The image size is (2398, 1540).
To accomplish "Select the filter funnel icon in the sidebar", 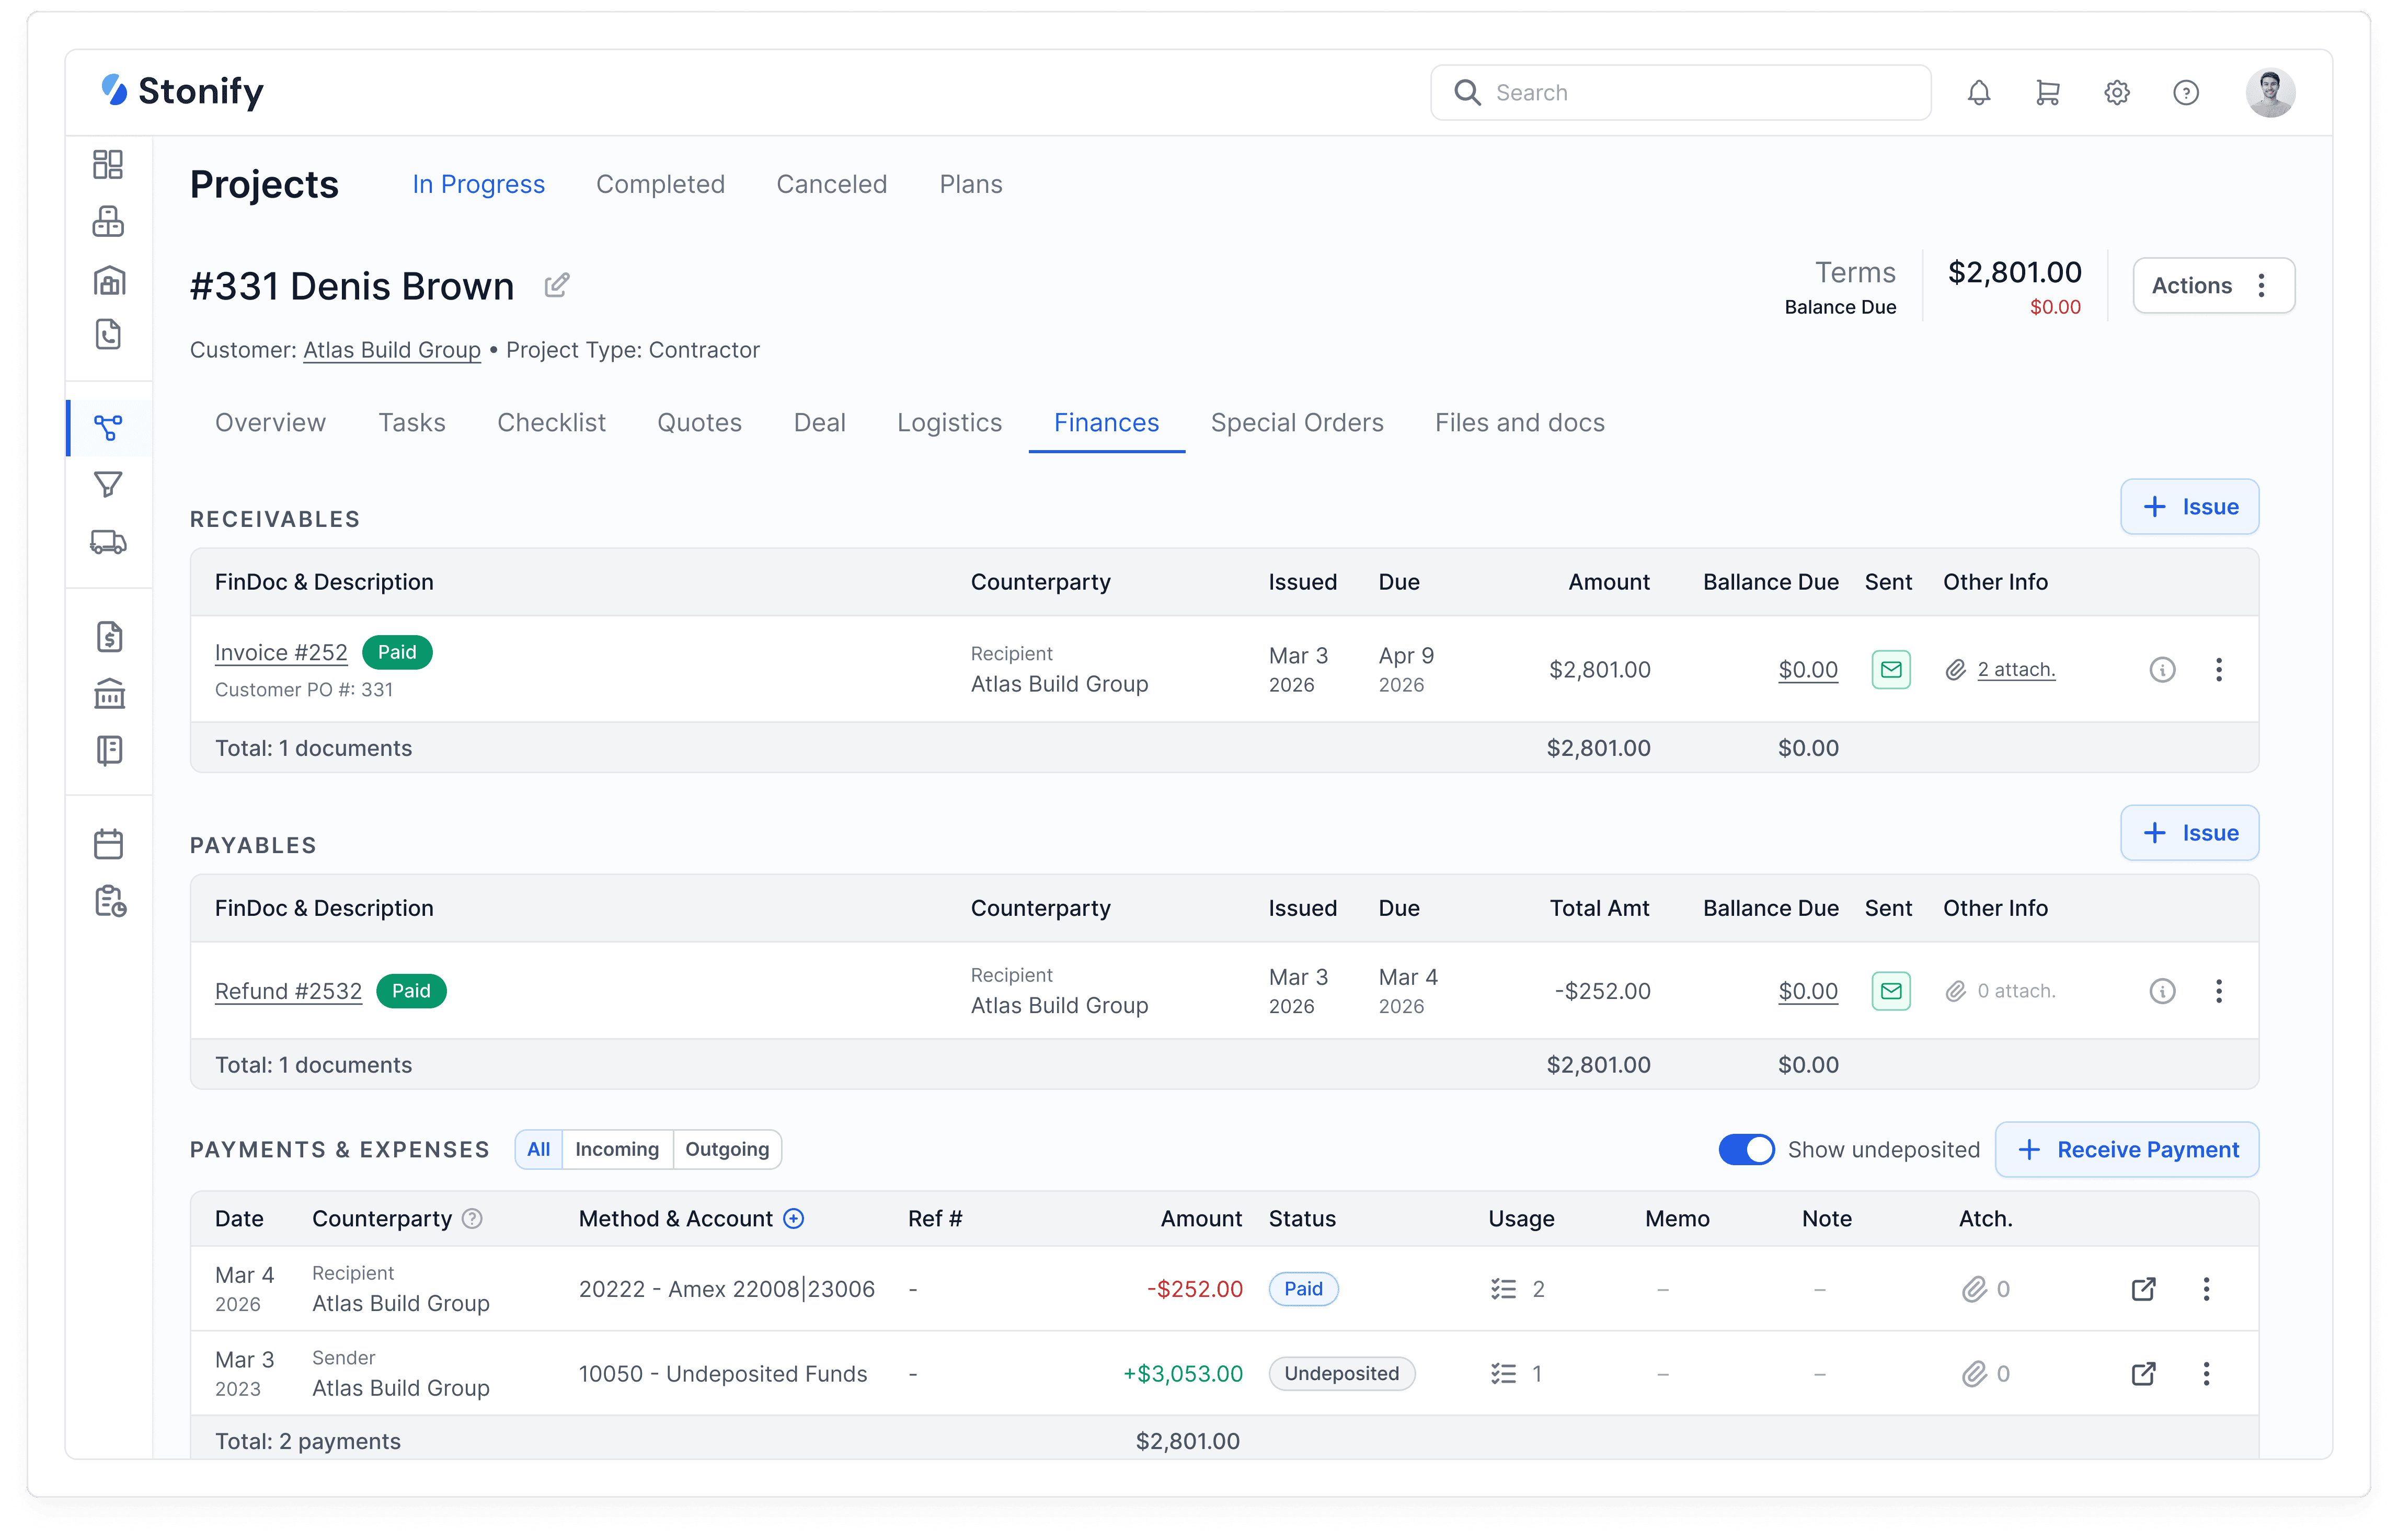I will 108,485.
